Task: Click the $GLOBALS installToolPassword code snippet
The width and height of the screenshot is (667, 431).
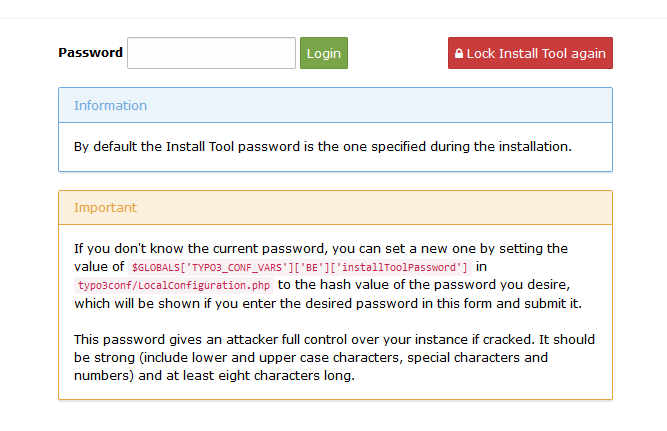Action: (299, 268)
